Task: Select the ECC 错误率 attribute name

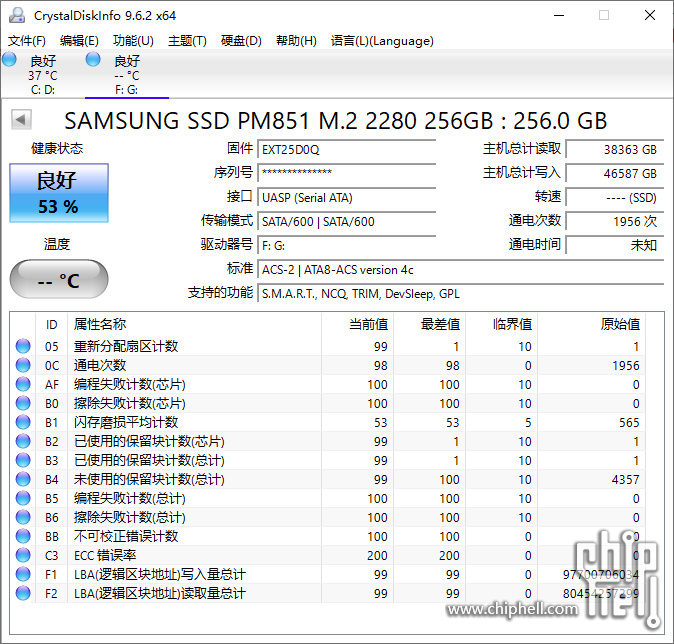Action: point(105,555)
